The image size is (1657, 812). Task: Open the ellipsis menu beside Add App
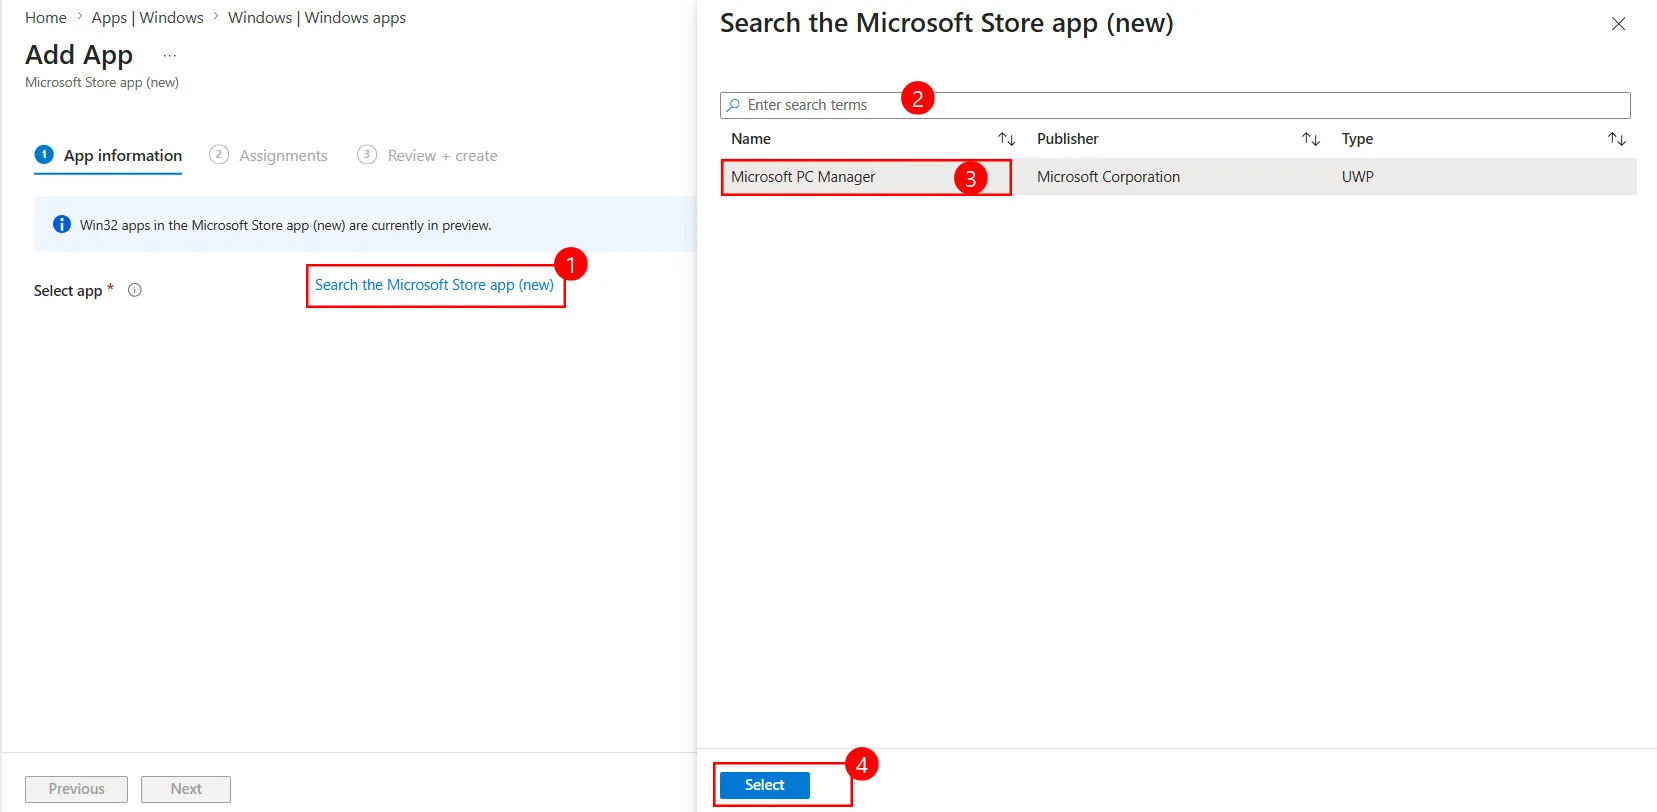pos(170,56)
